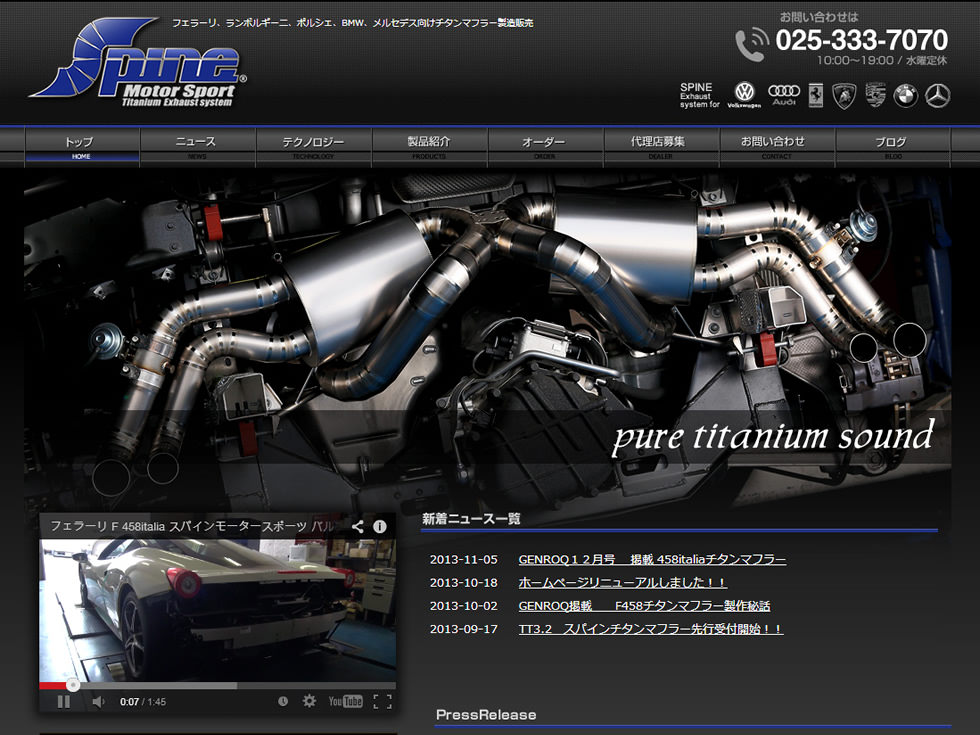Click the Porsche crest logo

pyautogui.click(x=876, y=95)
